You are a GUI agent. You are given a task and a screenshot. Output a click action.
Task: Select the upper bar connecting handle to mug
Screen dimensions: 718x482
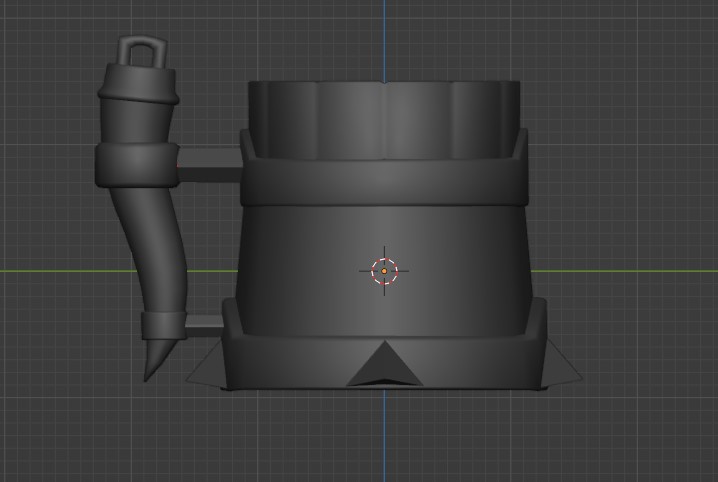209,165
